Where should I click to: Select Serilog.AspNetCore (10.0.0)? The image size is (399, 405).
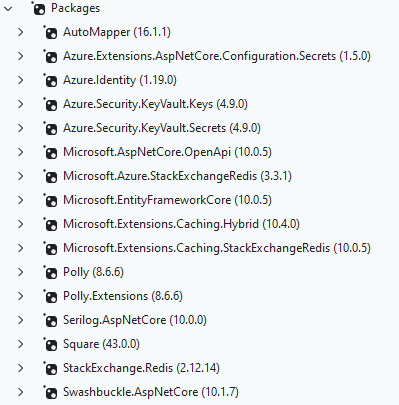(135, 320)
